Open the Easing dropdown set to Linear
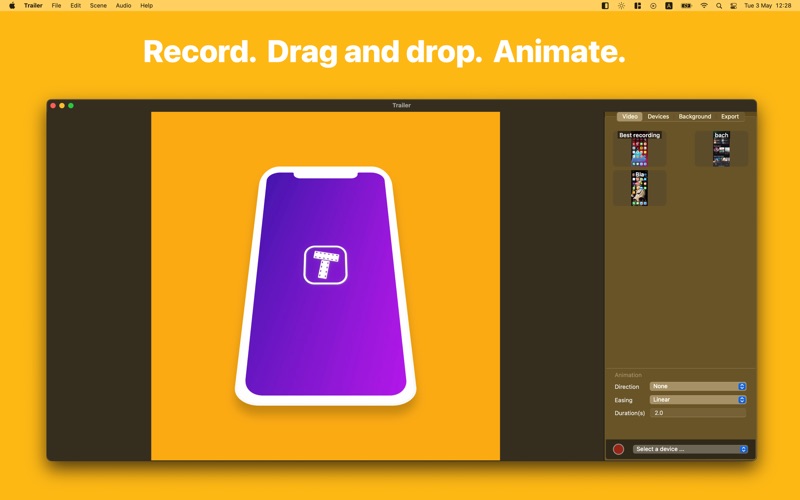This screenshot has width=800, height=500. coord(697,399)
